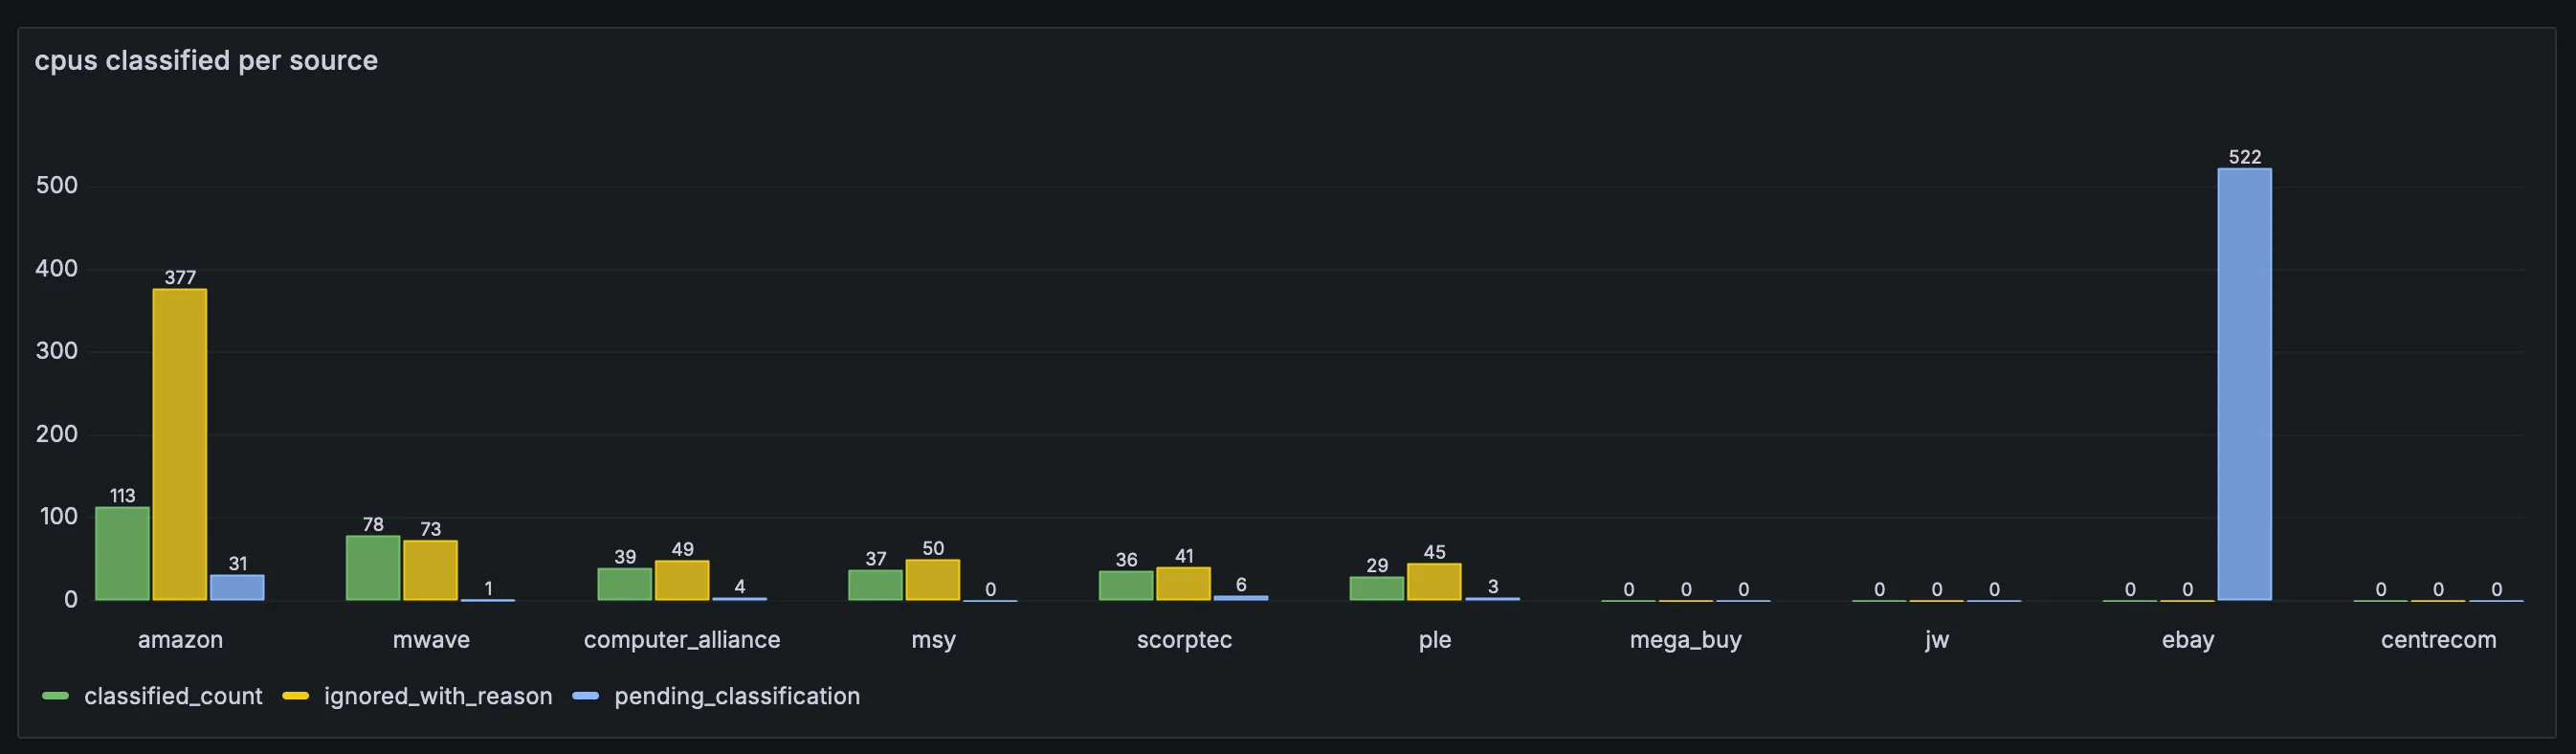Click the mega_buy x-axis label

[x=1685, y=640]
